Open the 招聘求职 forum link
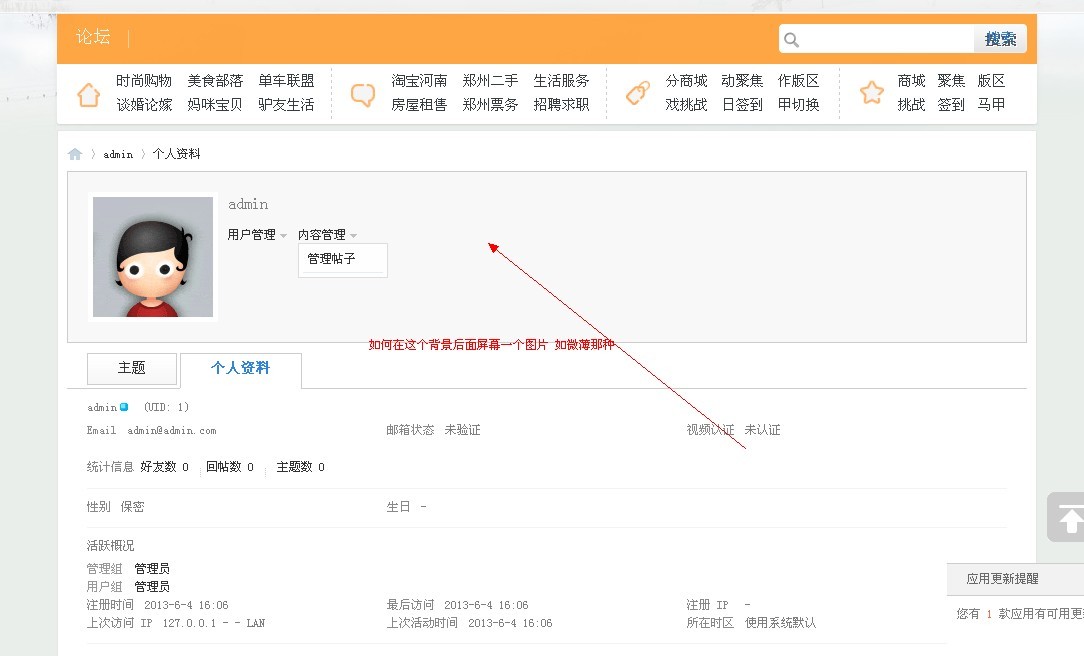Viewport: 1084px width, 656px height. coord(562,104)
